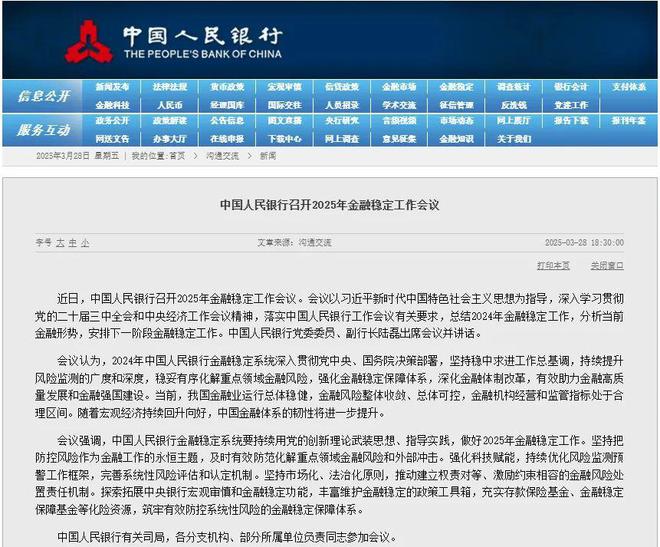Click the article source text 文章来源：沟通交流
The height and width of the screenshot is (547, 660).
pos(294,243)
